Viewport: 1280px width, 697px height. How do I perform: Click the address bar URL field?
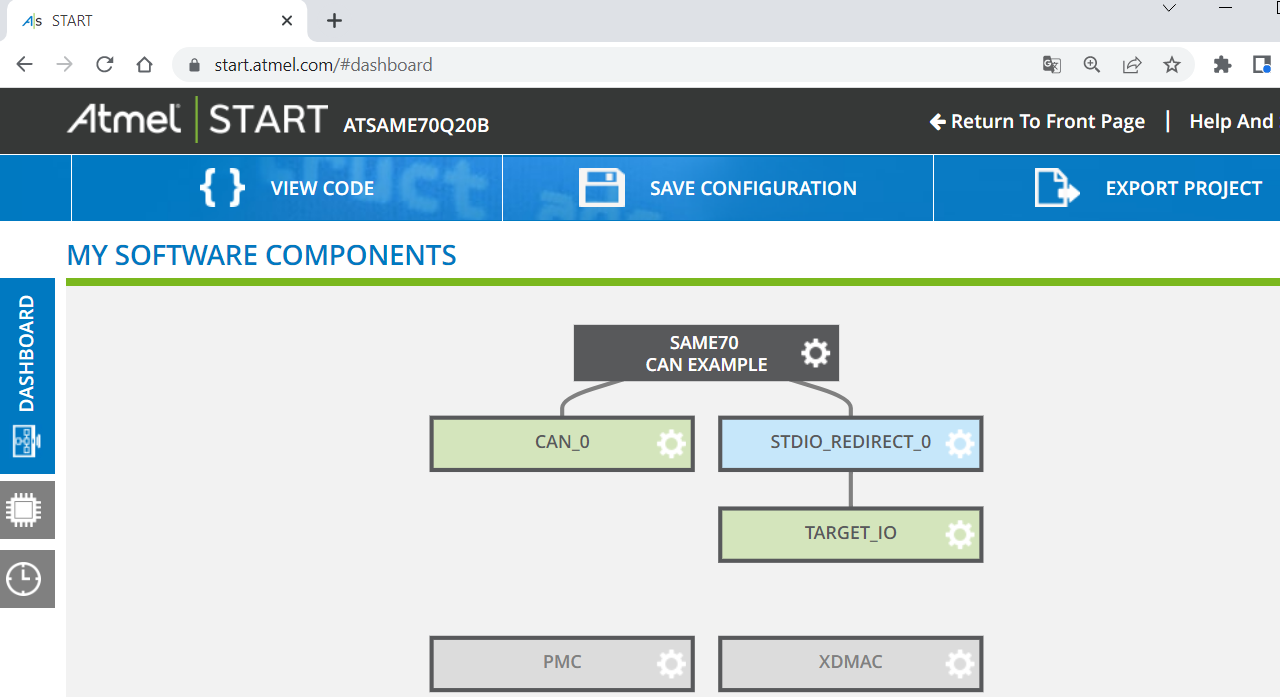600,65
